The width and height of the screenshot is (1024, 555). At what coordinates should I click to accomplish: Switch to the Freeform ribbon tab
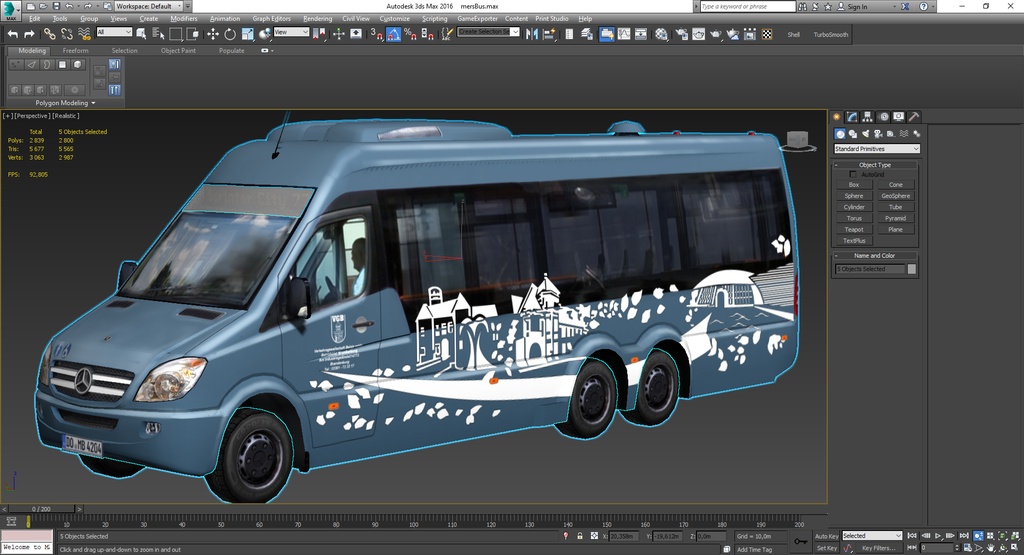point(75,50)
